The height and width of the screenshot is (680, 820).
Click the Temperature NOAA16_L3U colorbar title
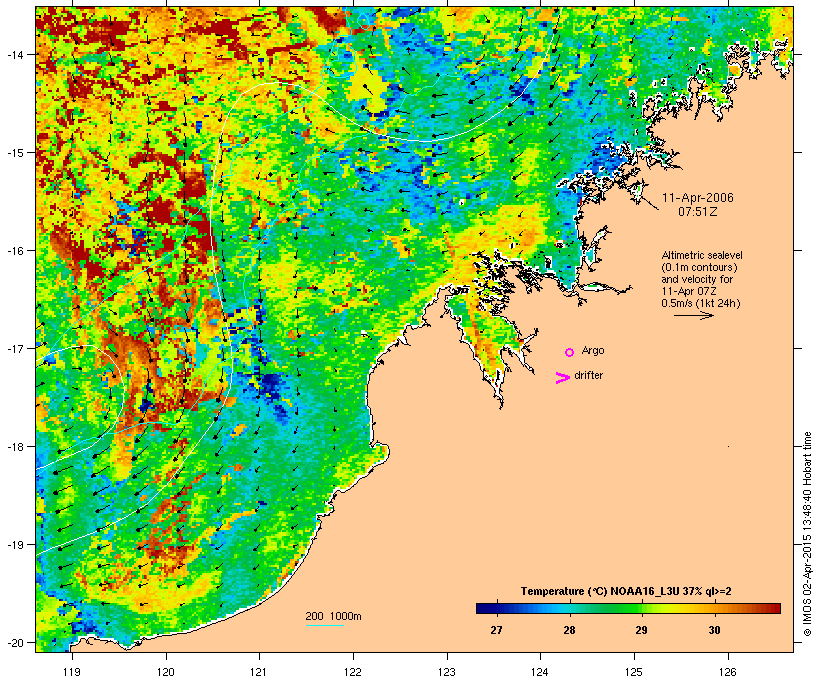626,591
